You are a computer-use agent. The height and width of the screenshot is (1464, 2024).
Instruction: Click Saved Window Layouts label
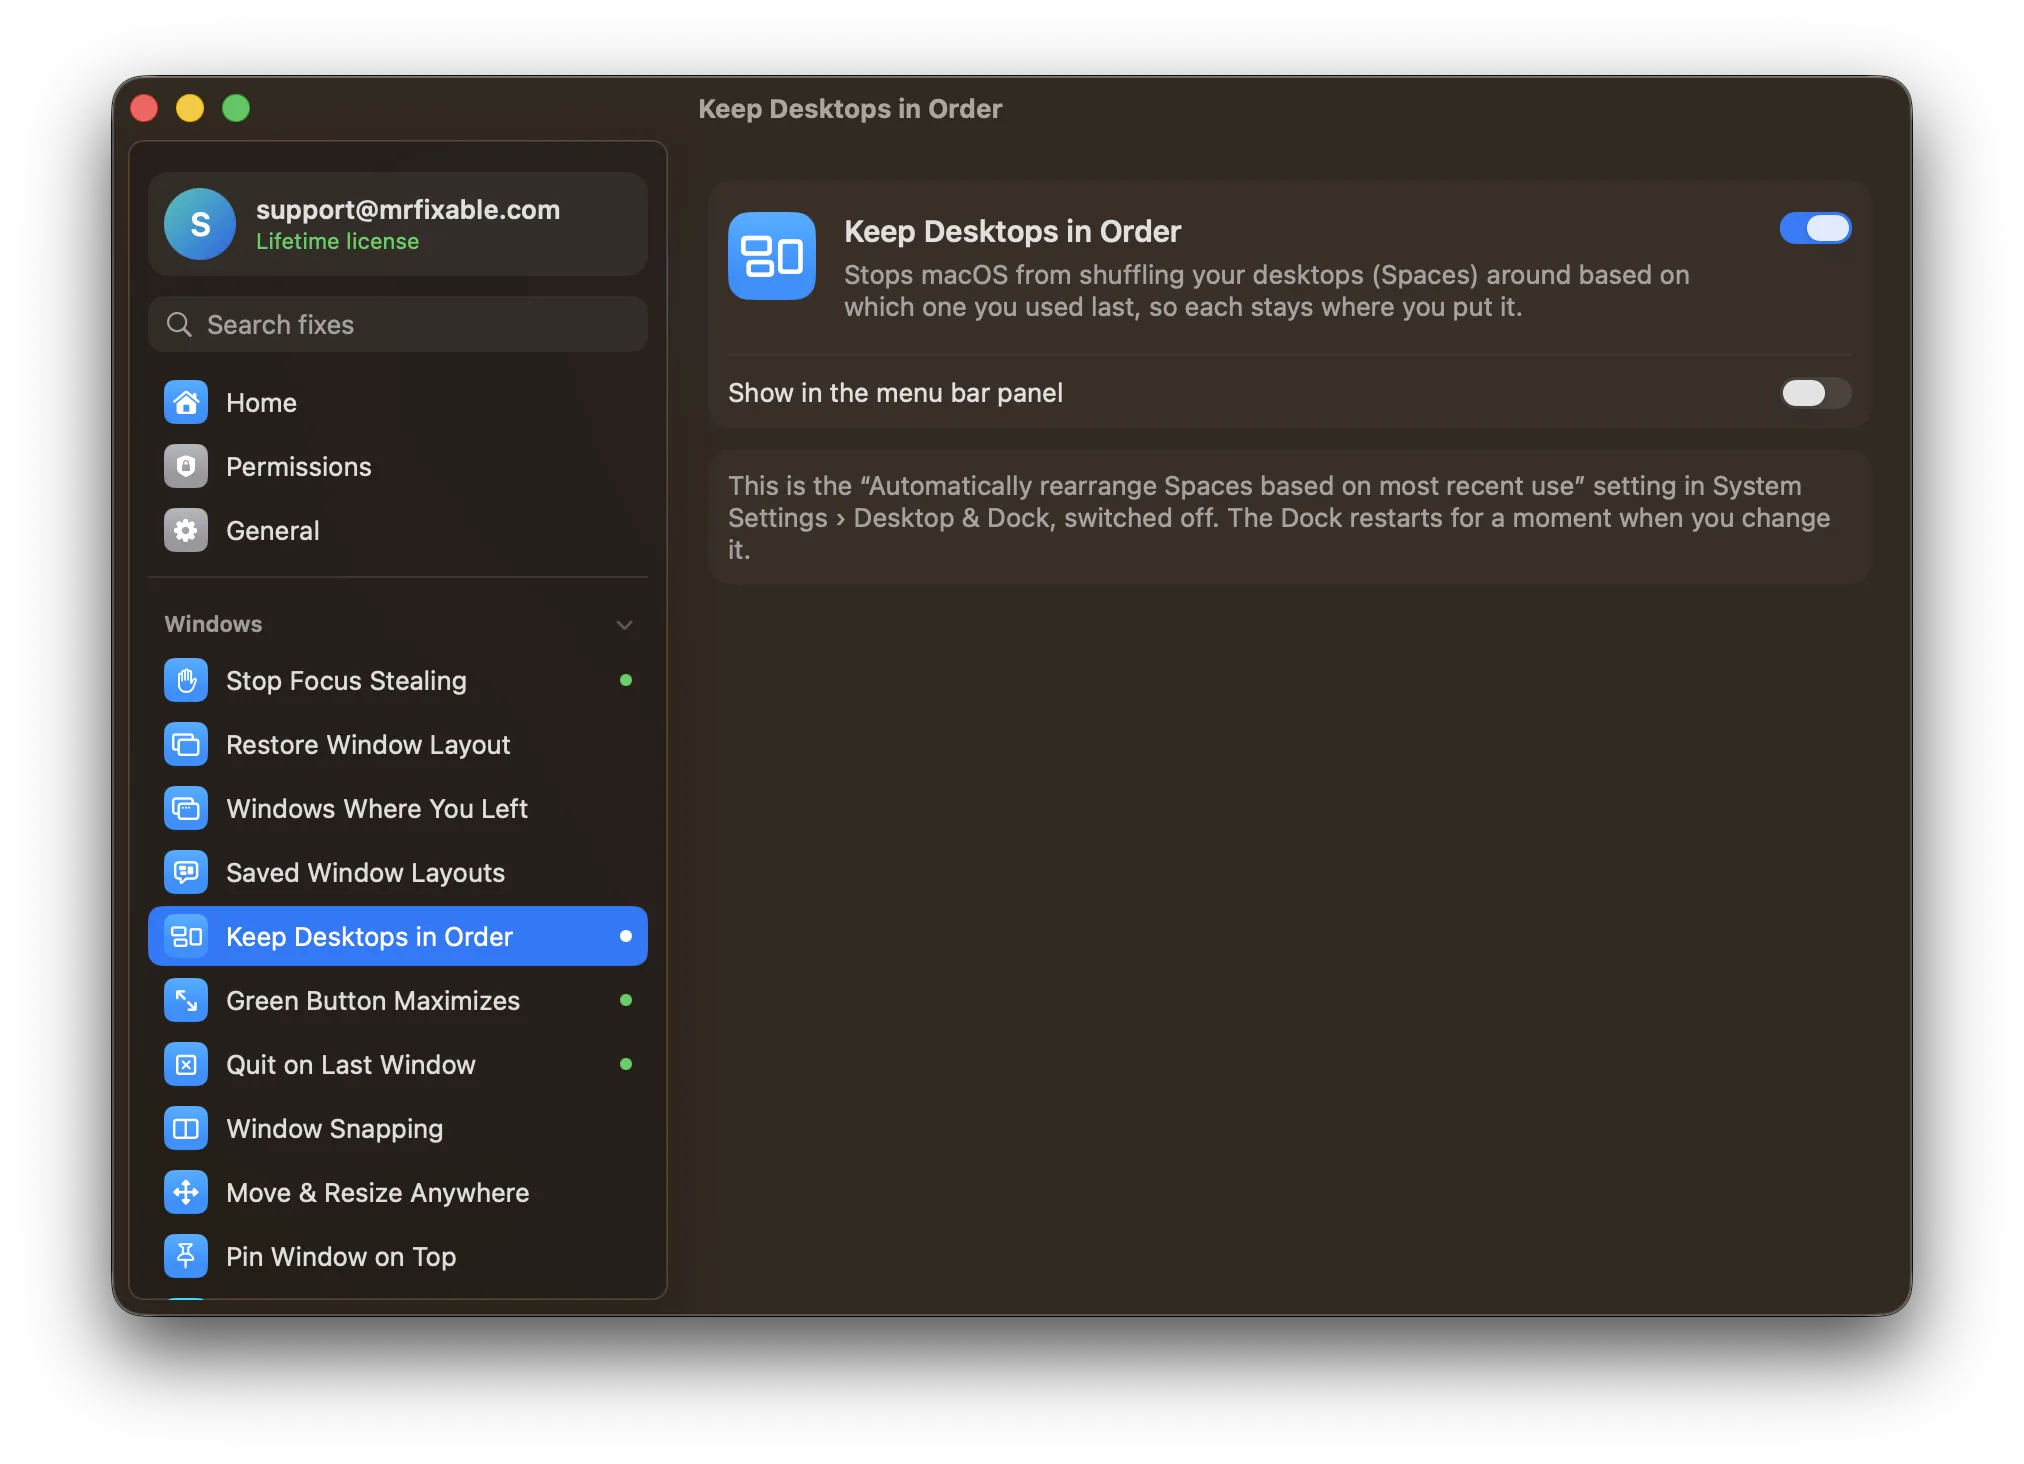click(365, 873)
